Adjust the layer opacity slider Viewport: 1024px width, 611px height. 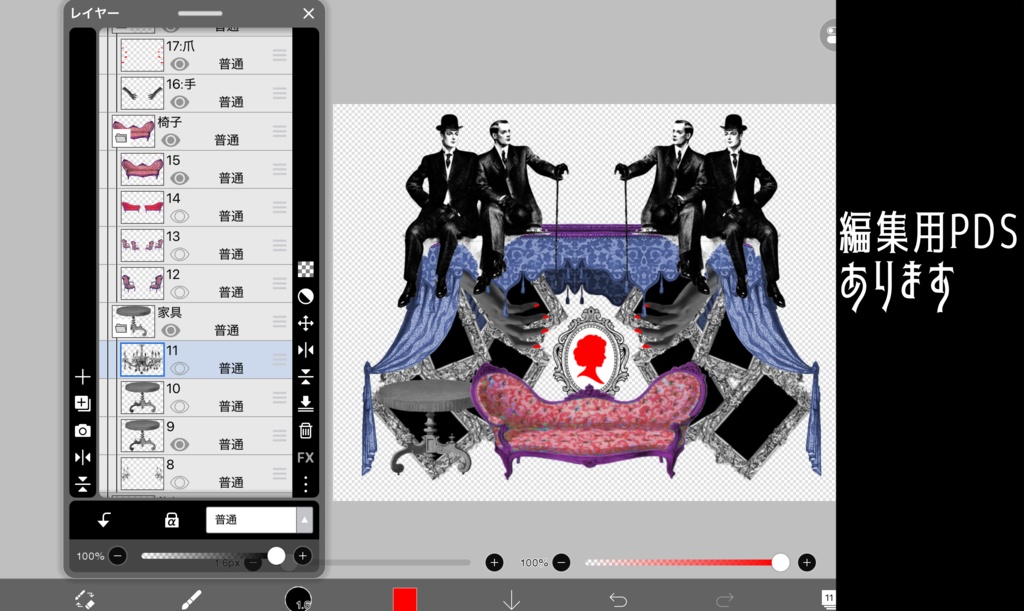[x=213, y=556]
